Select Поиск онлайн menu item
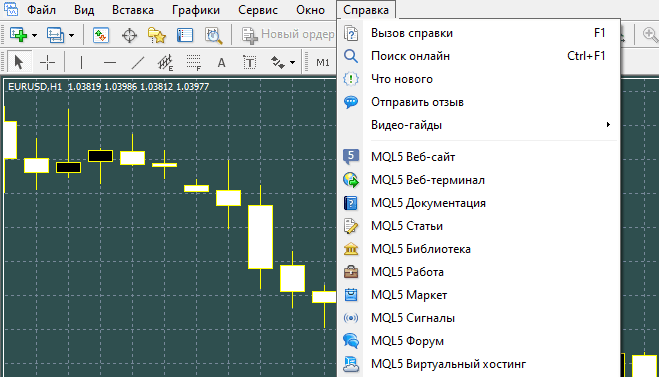The height and width of the screenshot is (377, 659). (x=479, y=56)
